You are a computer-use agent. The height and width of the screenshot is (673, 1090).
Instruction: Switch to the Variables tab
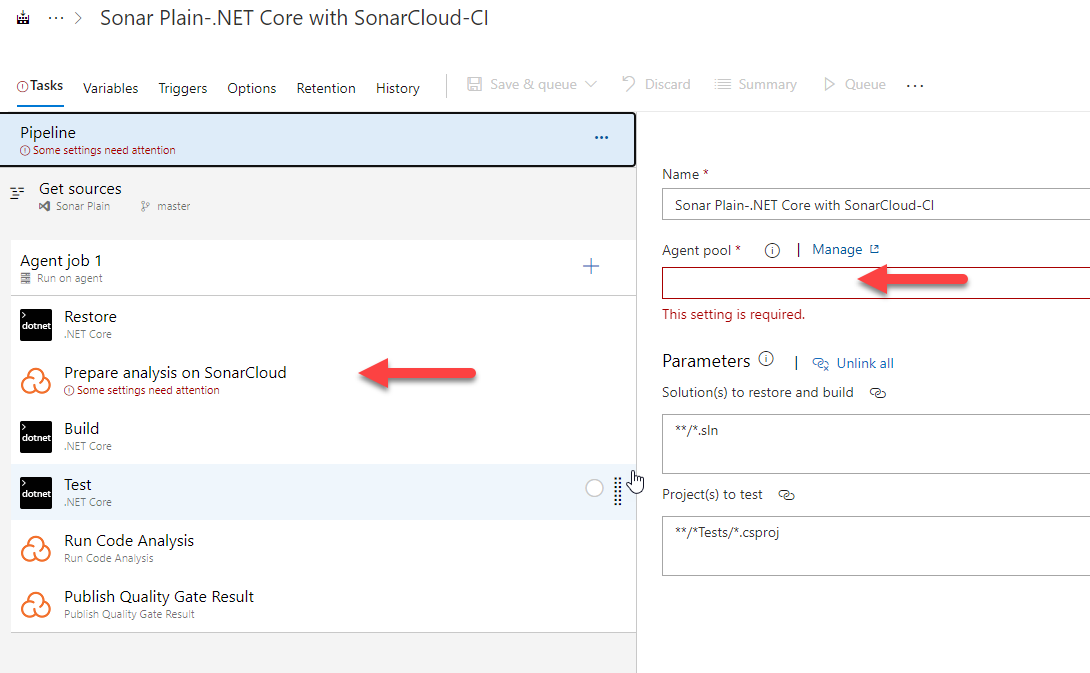(110, 88)
